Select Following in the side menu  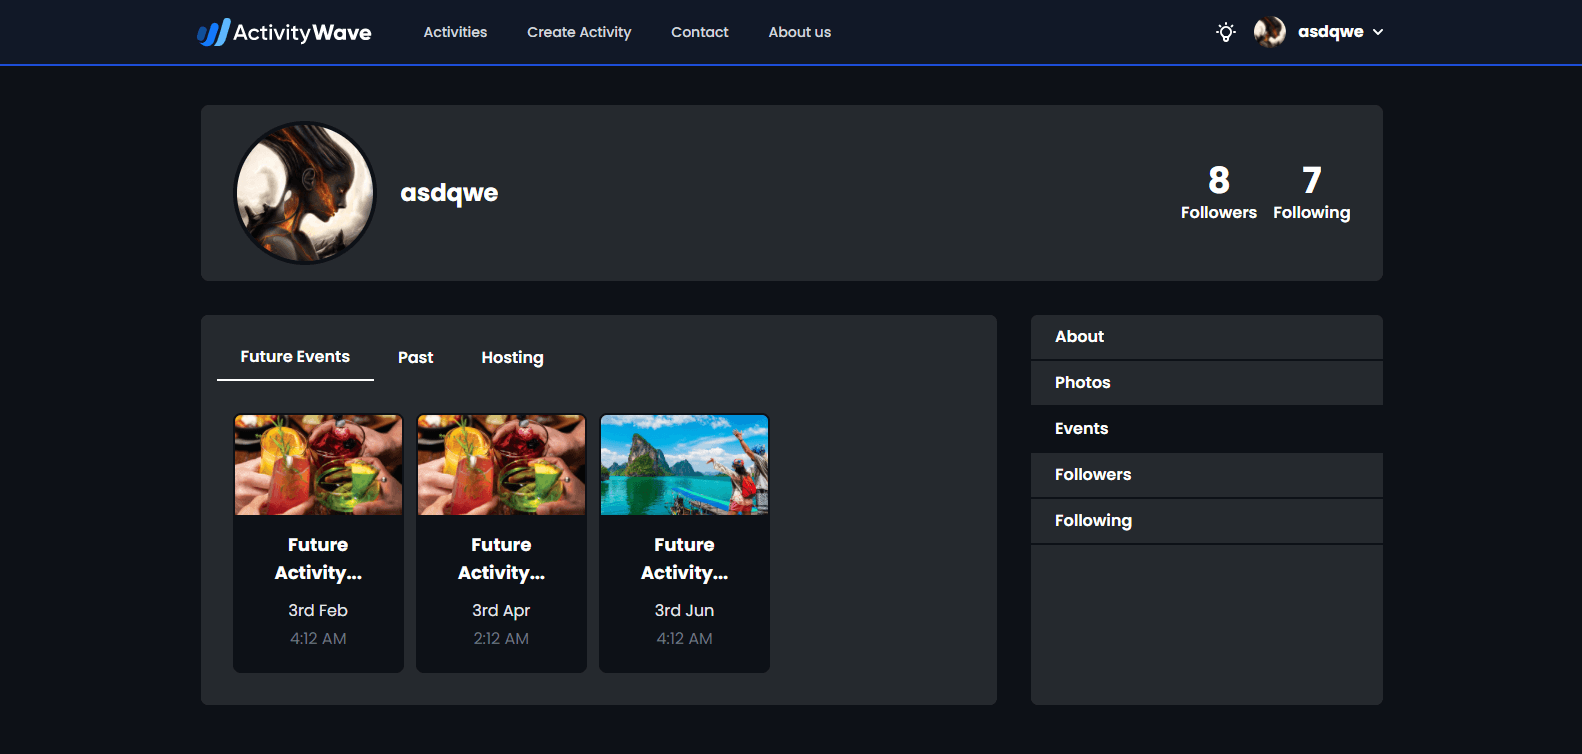coord(1207,521)
